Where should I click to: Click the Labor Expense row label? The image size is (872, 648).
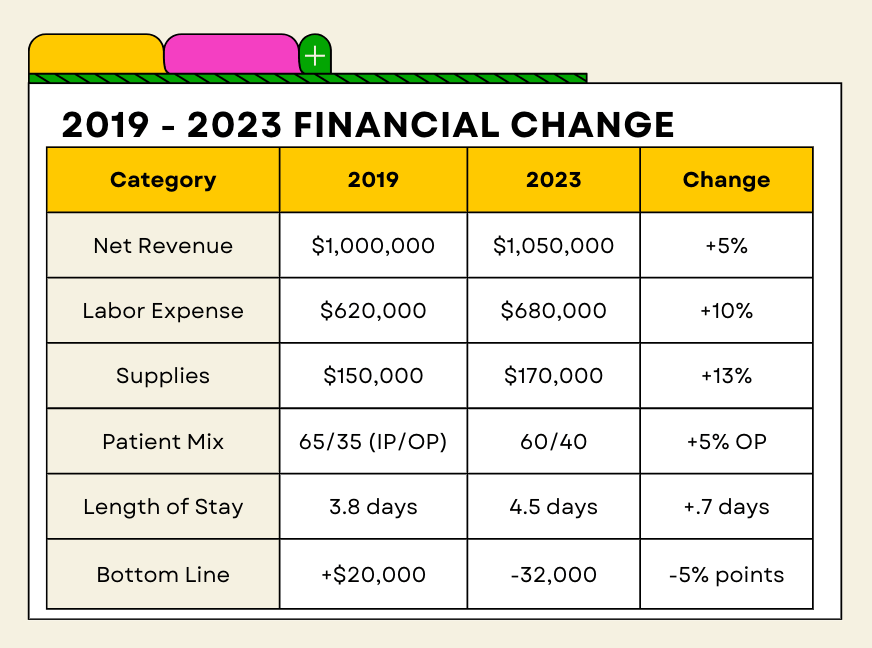coord(163,310)
